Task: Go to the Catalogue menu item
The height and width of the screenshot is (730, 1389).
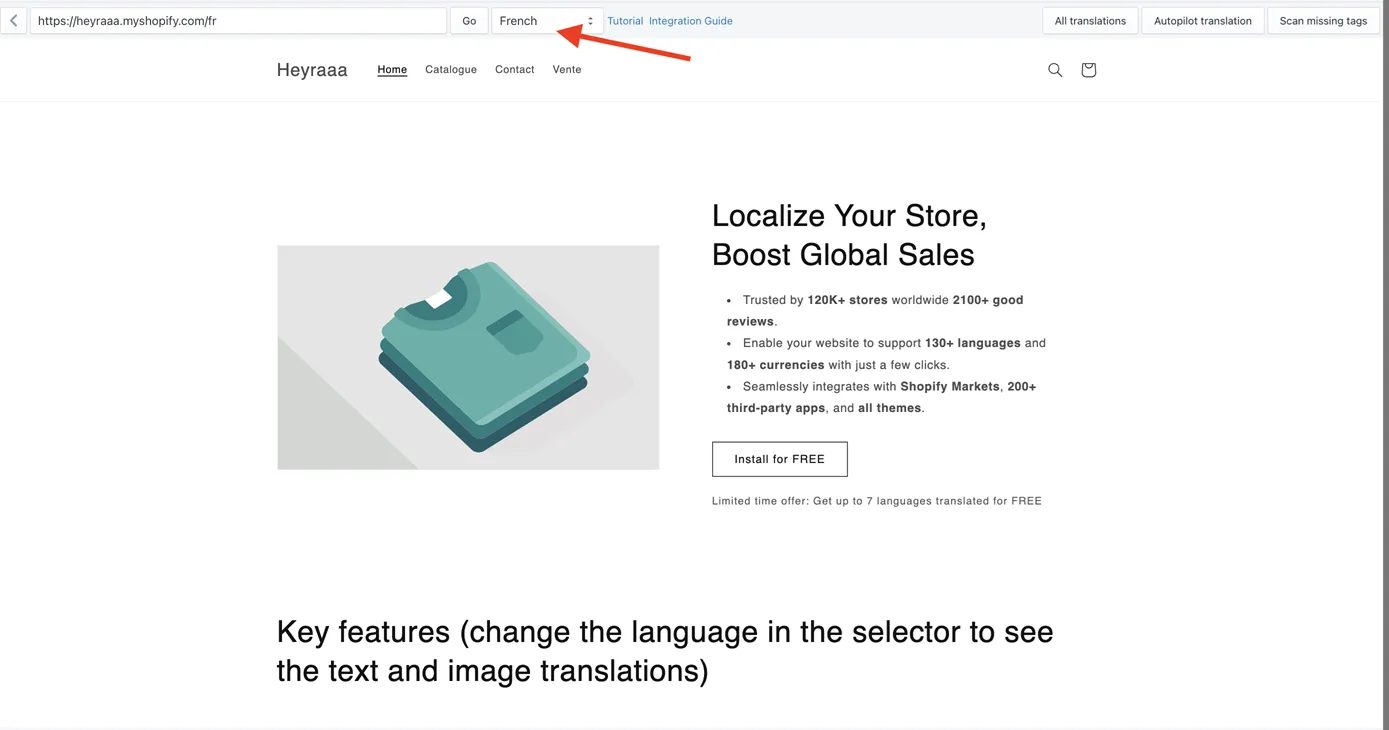Action: [x=451, y=70]
